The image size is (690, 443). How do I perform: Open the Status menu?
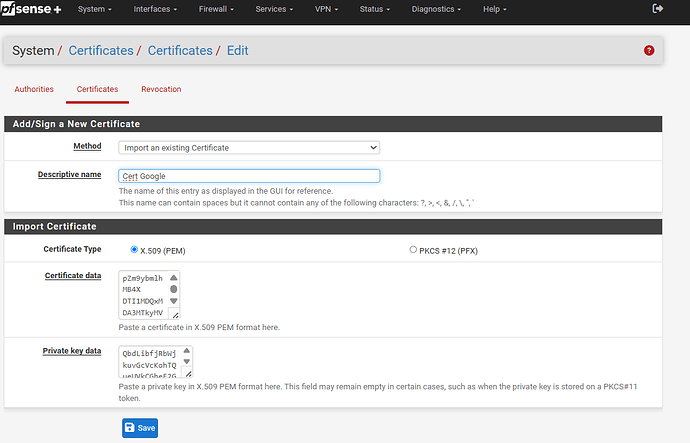pos(374,9)
